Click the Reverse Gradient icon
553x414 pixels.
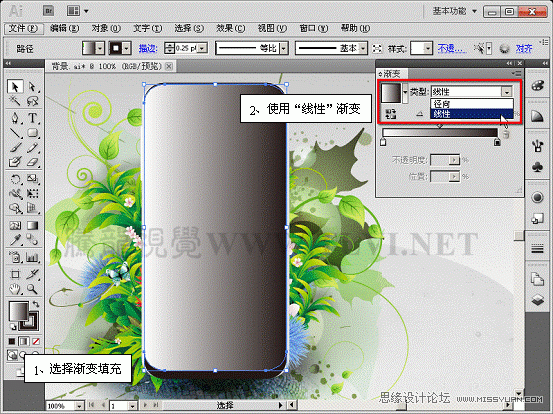point(390,114)
